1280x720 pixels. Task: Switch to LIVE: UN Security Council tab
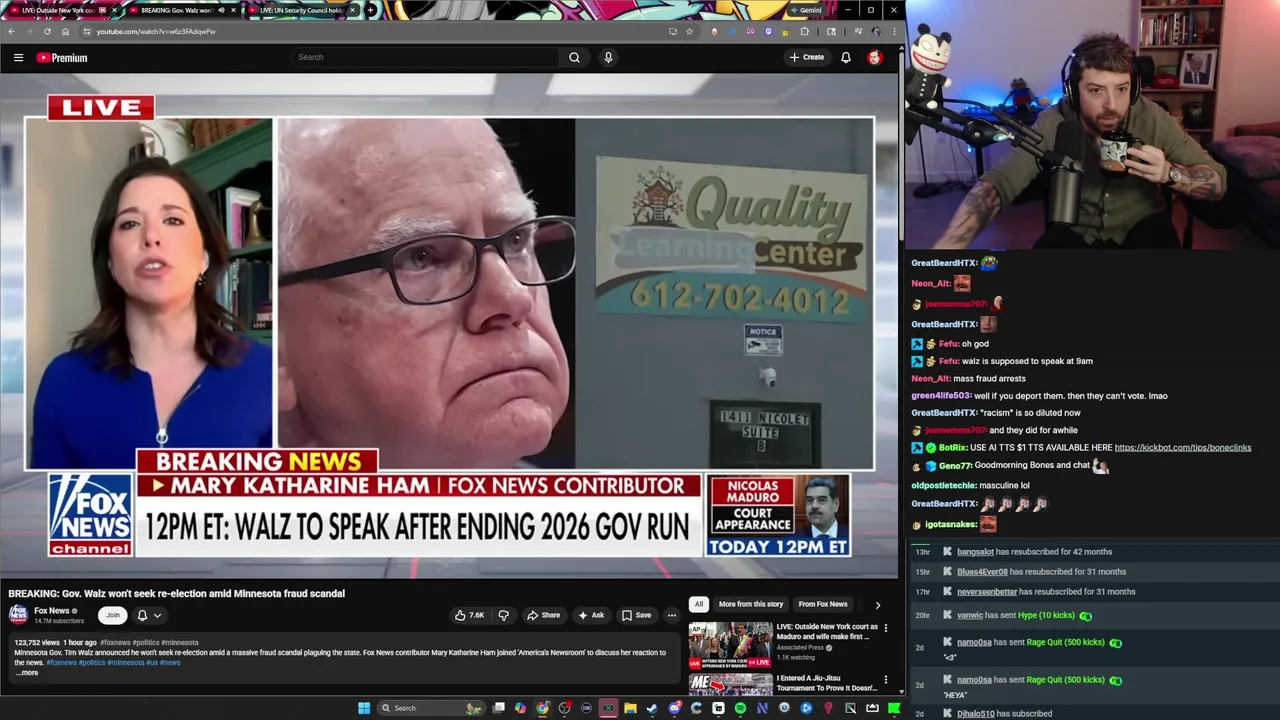(x=302, y=10)
